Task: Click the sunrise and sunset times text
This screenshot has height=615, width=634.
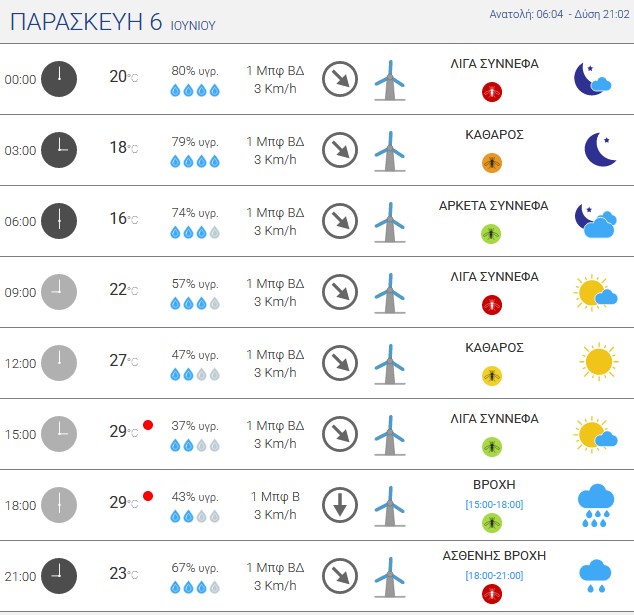Action: (560, 14)
